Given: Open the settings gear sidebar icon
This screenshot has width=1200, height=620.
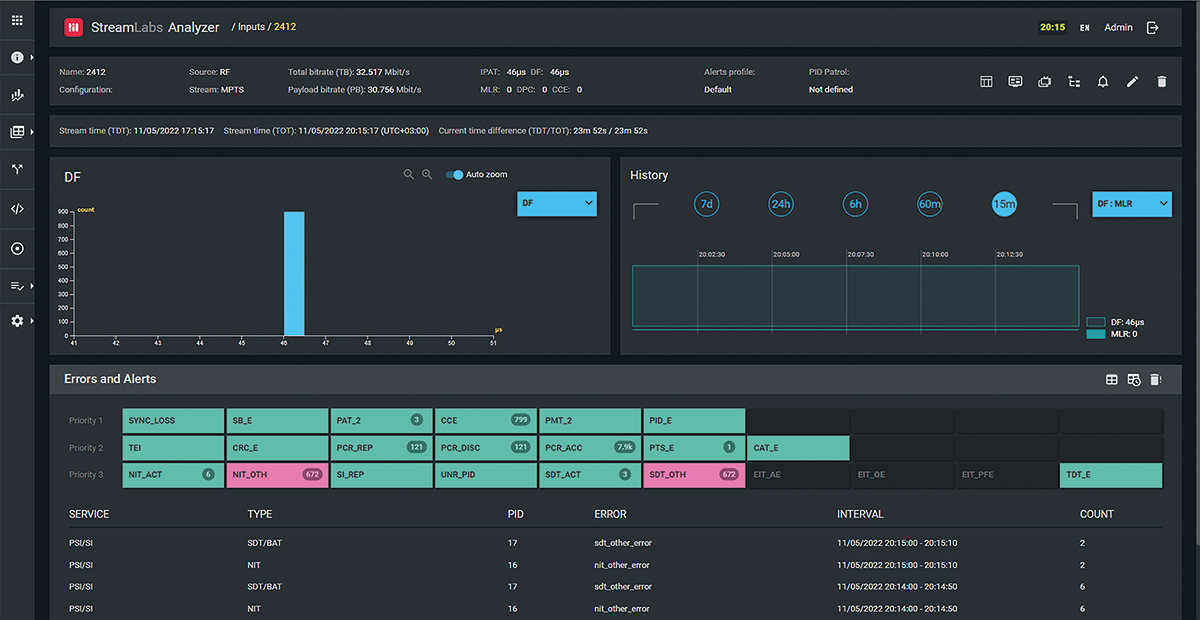Looking at the screenshot, I should tap(17, 321).
